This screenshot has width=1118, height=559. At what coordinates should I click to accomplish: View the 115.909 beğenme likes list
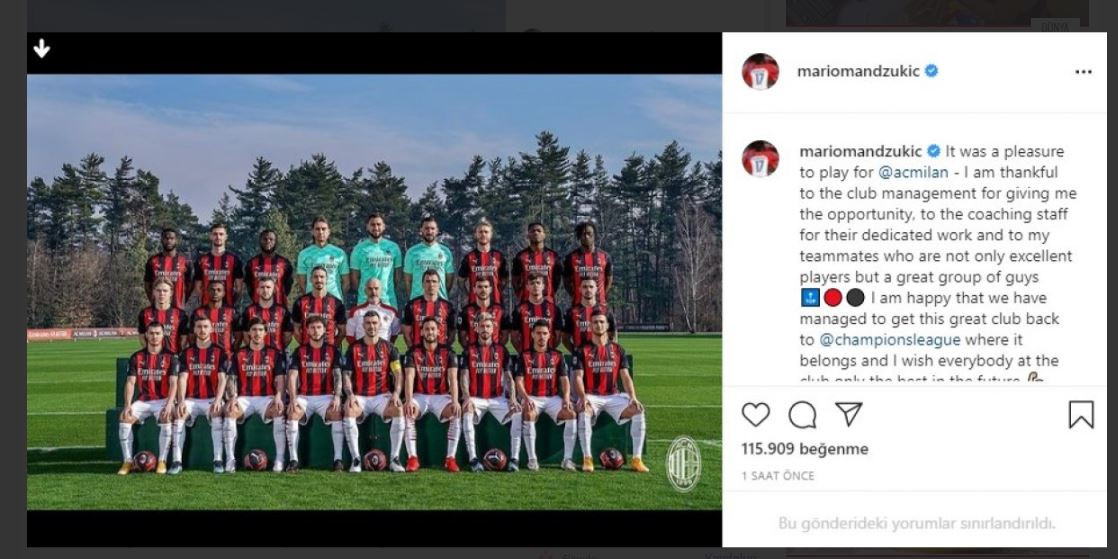[x=805, y=449]
